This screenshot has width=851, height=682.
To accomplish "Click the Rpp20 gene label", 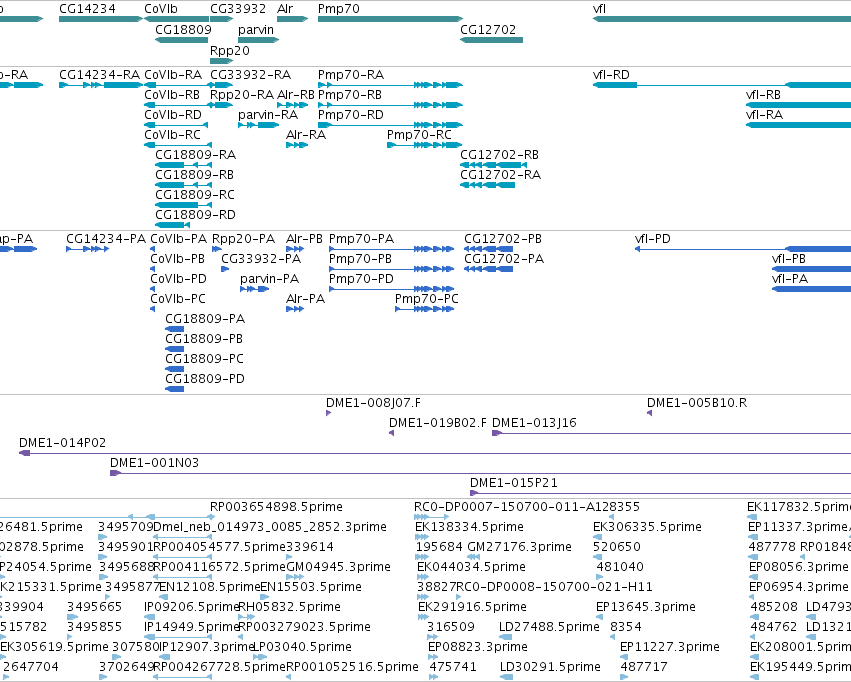I will coord(230,50).
